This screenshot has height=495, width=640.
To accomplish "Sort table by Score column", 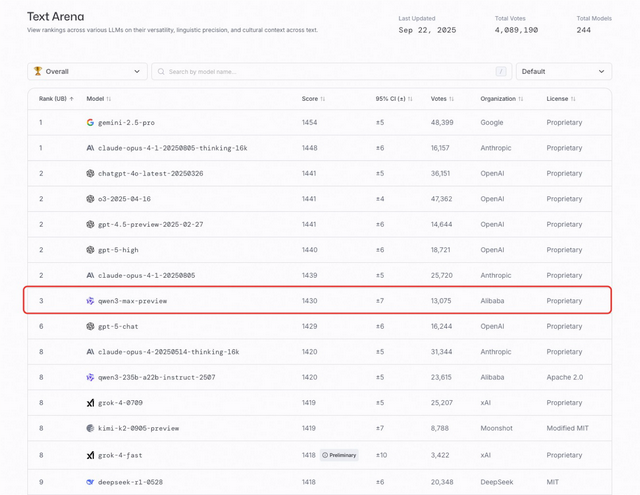I will 313,99.
